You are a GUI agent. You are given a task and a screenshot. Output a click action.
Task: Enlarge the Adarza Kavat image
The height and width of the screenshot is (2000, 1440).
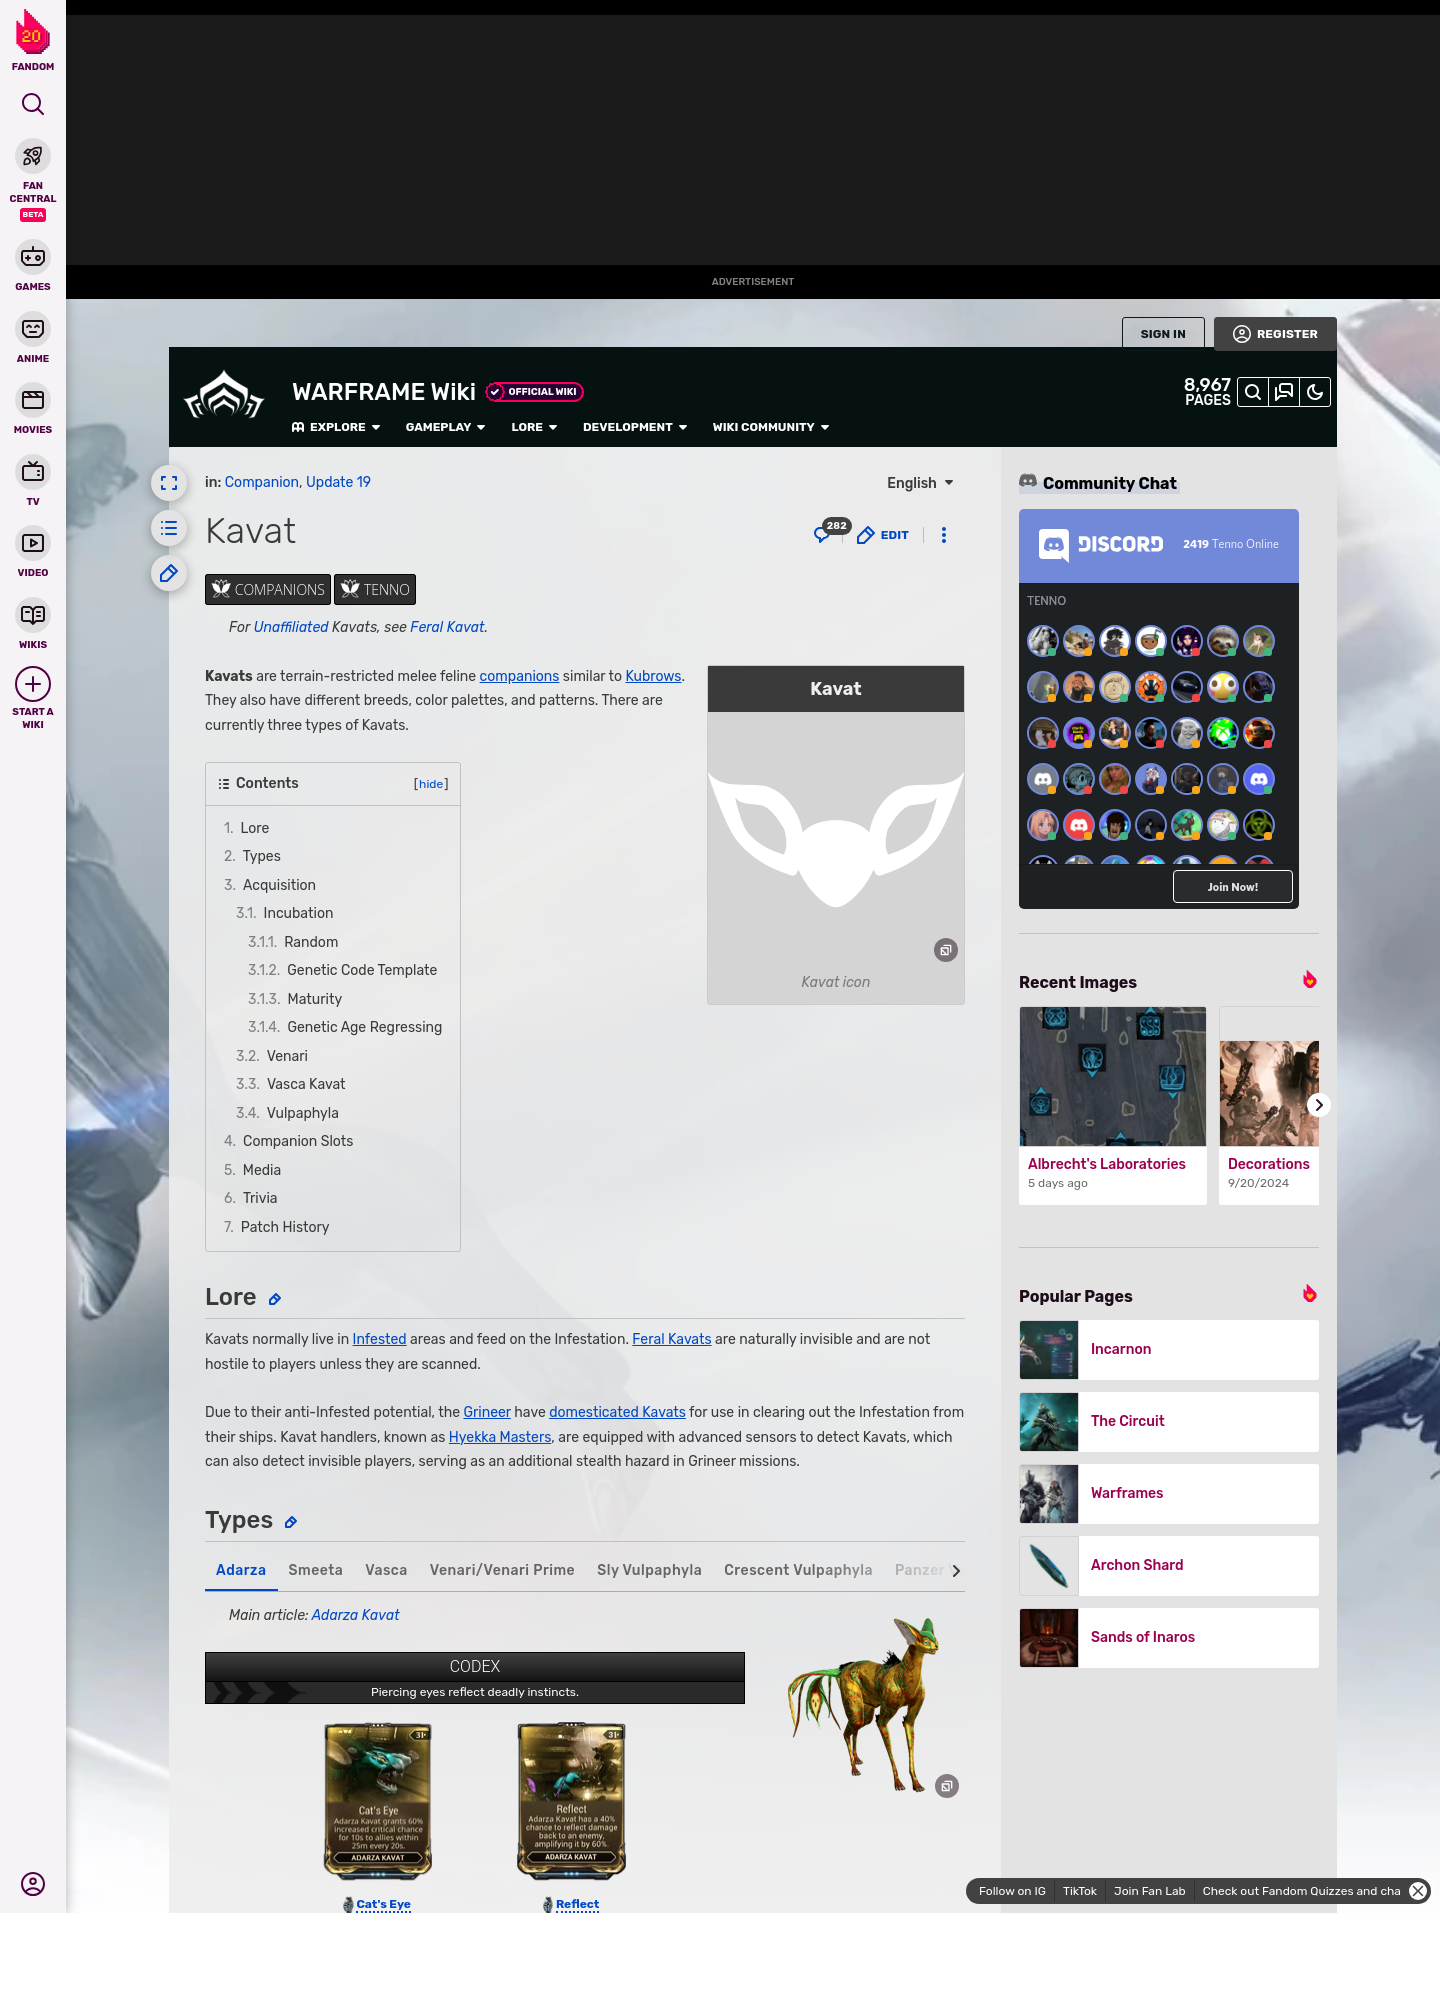(947, 1786)
